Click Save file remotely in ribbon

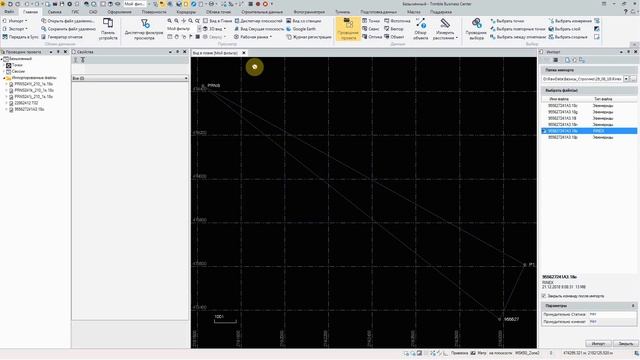(x=68, y=29)
